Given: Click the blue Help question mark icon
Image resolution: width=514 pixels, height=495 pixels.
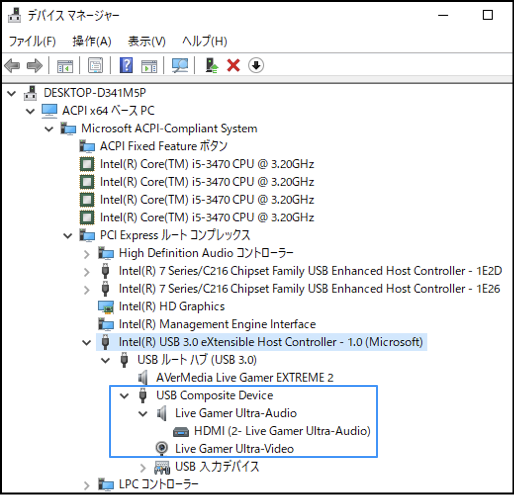Looking at the screenshot, I should pos(126,65).
